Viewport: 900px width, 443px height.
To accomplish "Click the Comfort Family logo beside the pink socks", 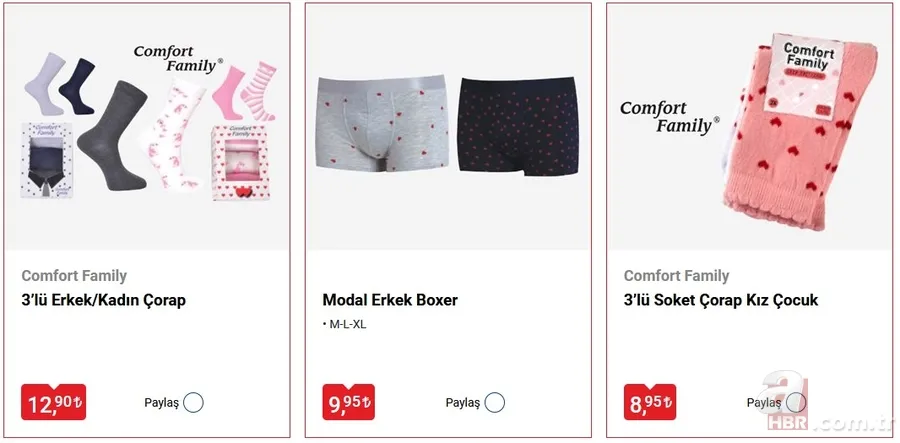I will coord(670,117).
